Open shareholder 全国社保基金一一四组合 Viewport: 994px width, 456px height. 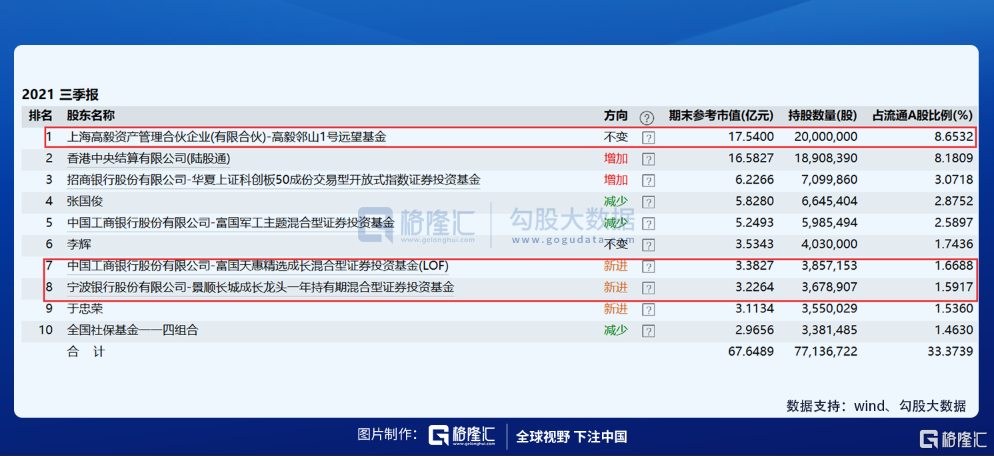point(132,330)
